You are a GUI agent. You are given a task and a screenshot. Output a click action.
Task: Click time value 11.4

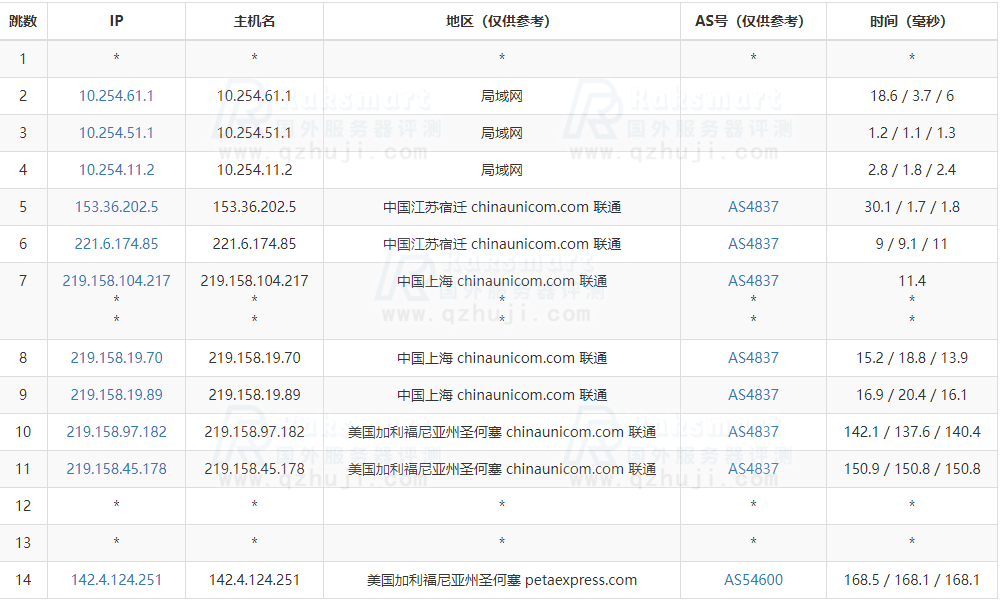[x=911, y=281]
